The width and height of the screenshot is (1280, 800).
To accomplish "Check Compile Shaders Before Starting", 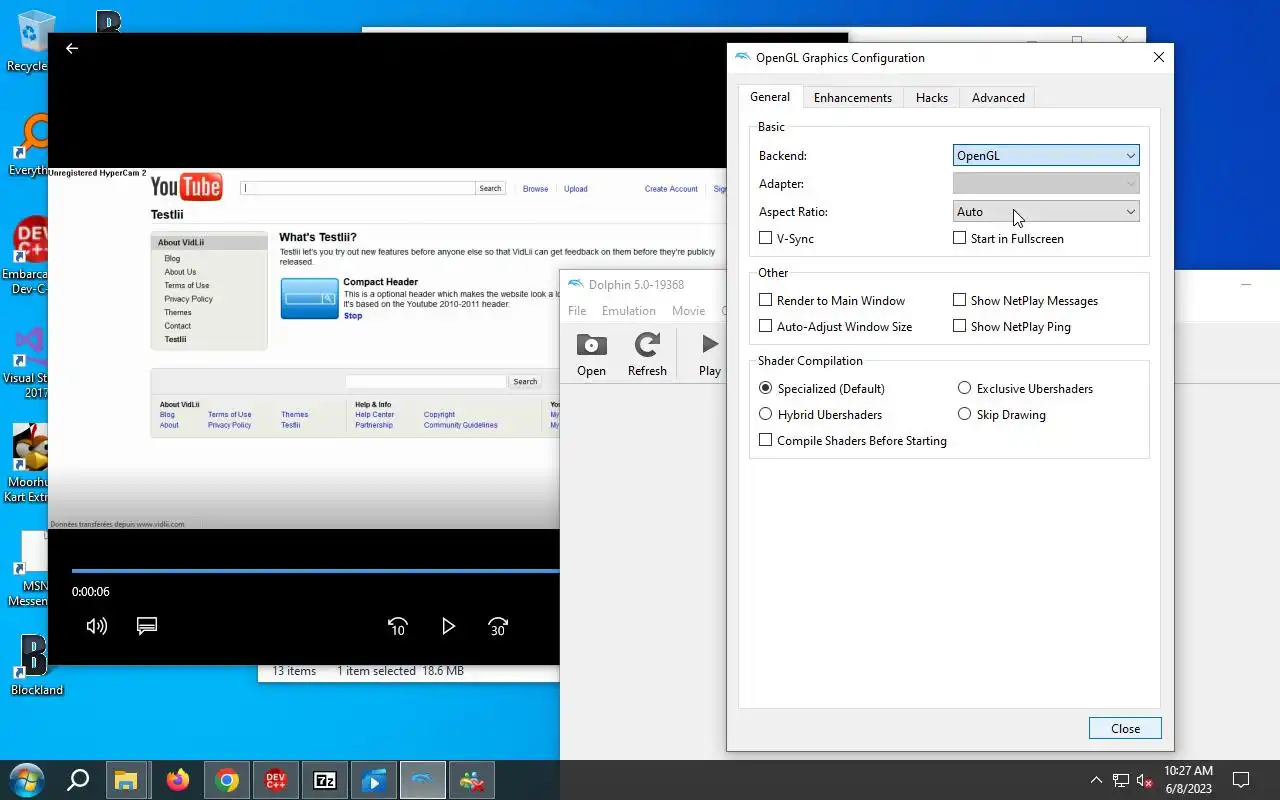I will tap(766, 440).
